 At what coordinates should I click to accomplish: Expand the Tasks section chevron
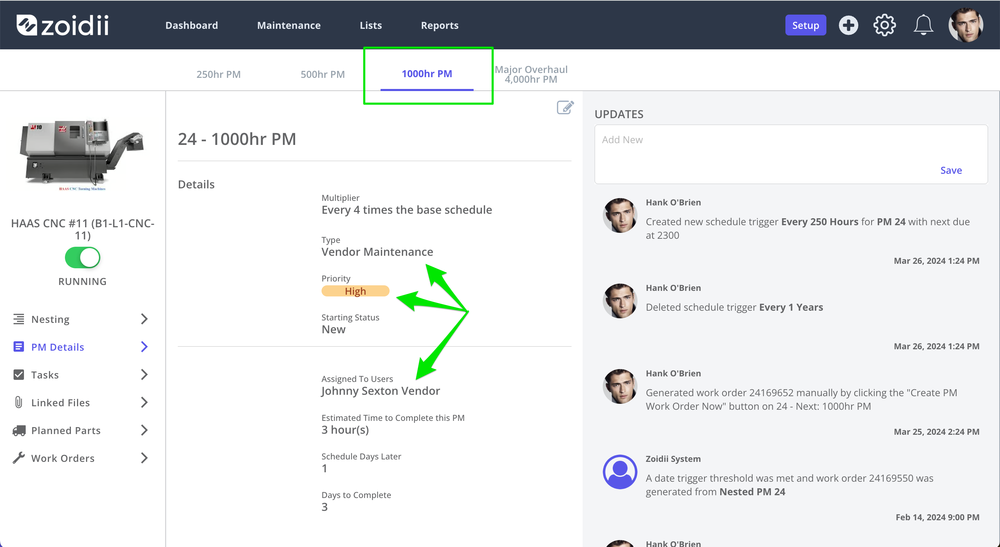(x=144, y=374)
